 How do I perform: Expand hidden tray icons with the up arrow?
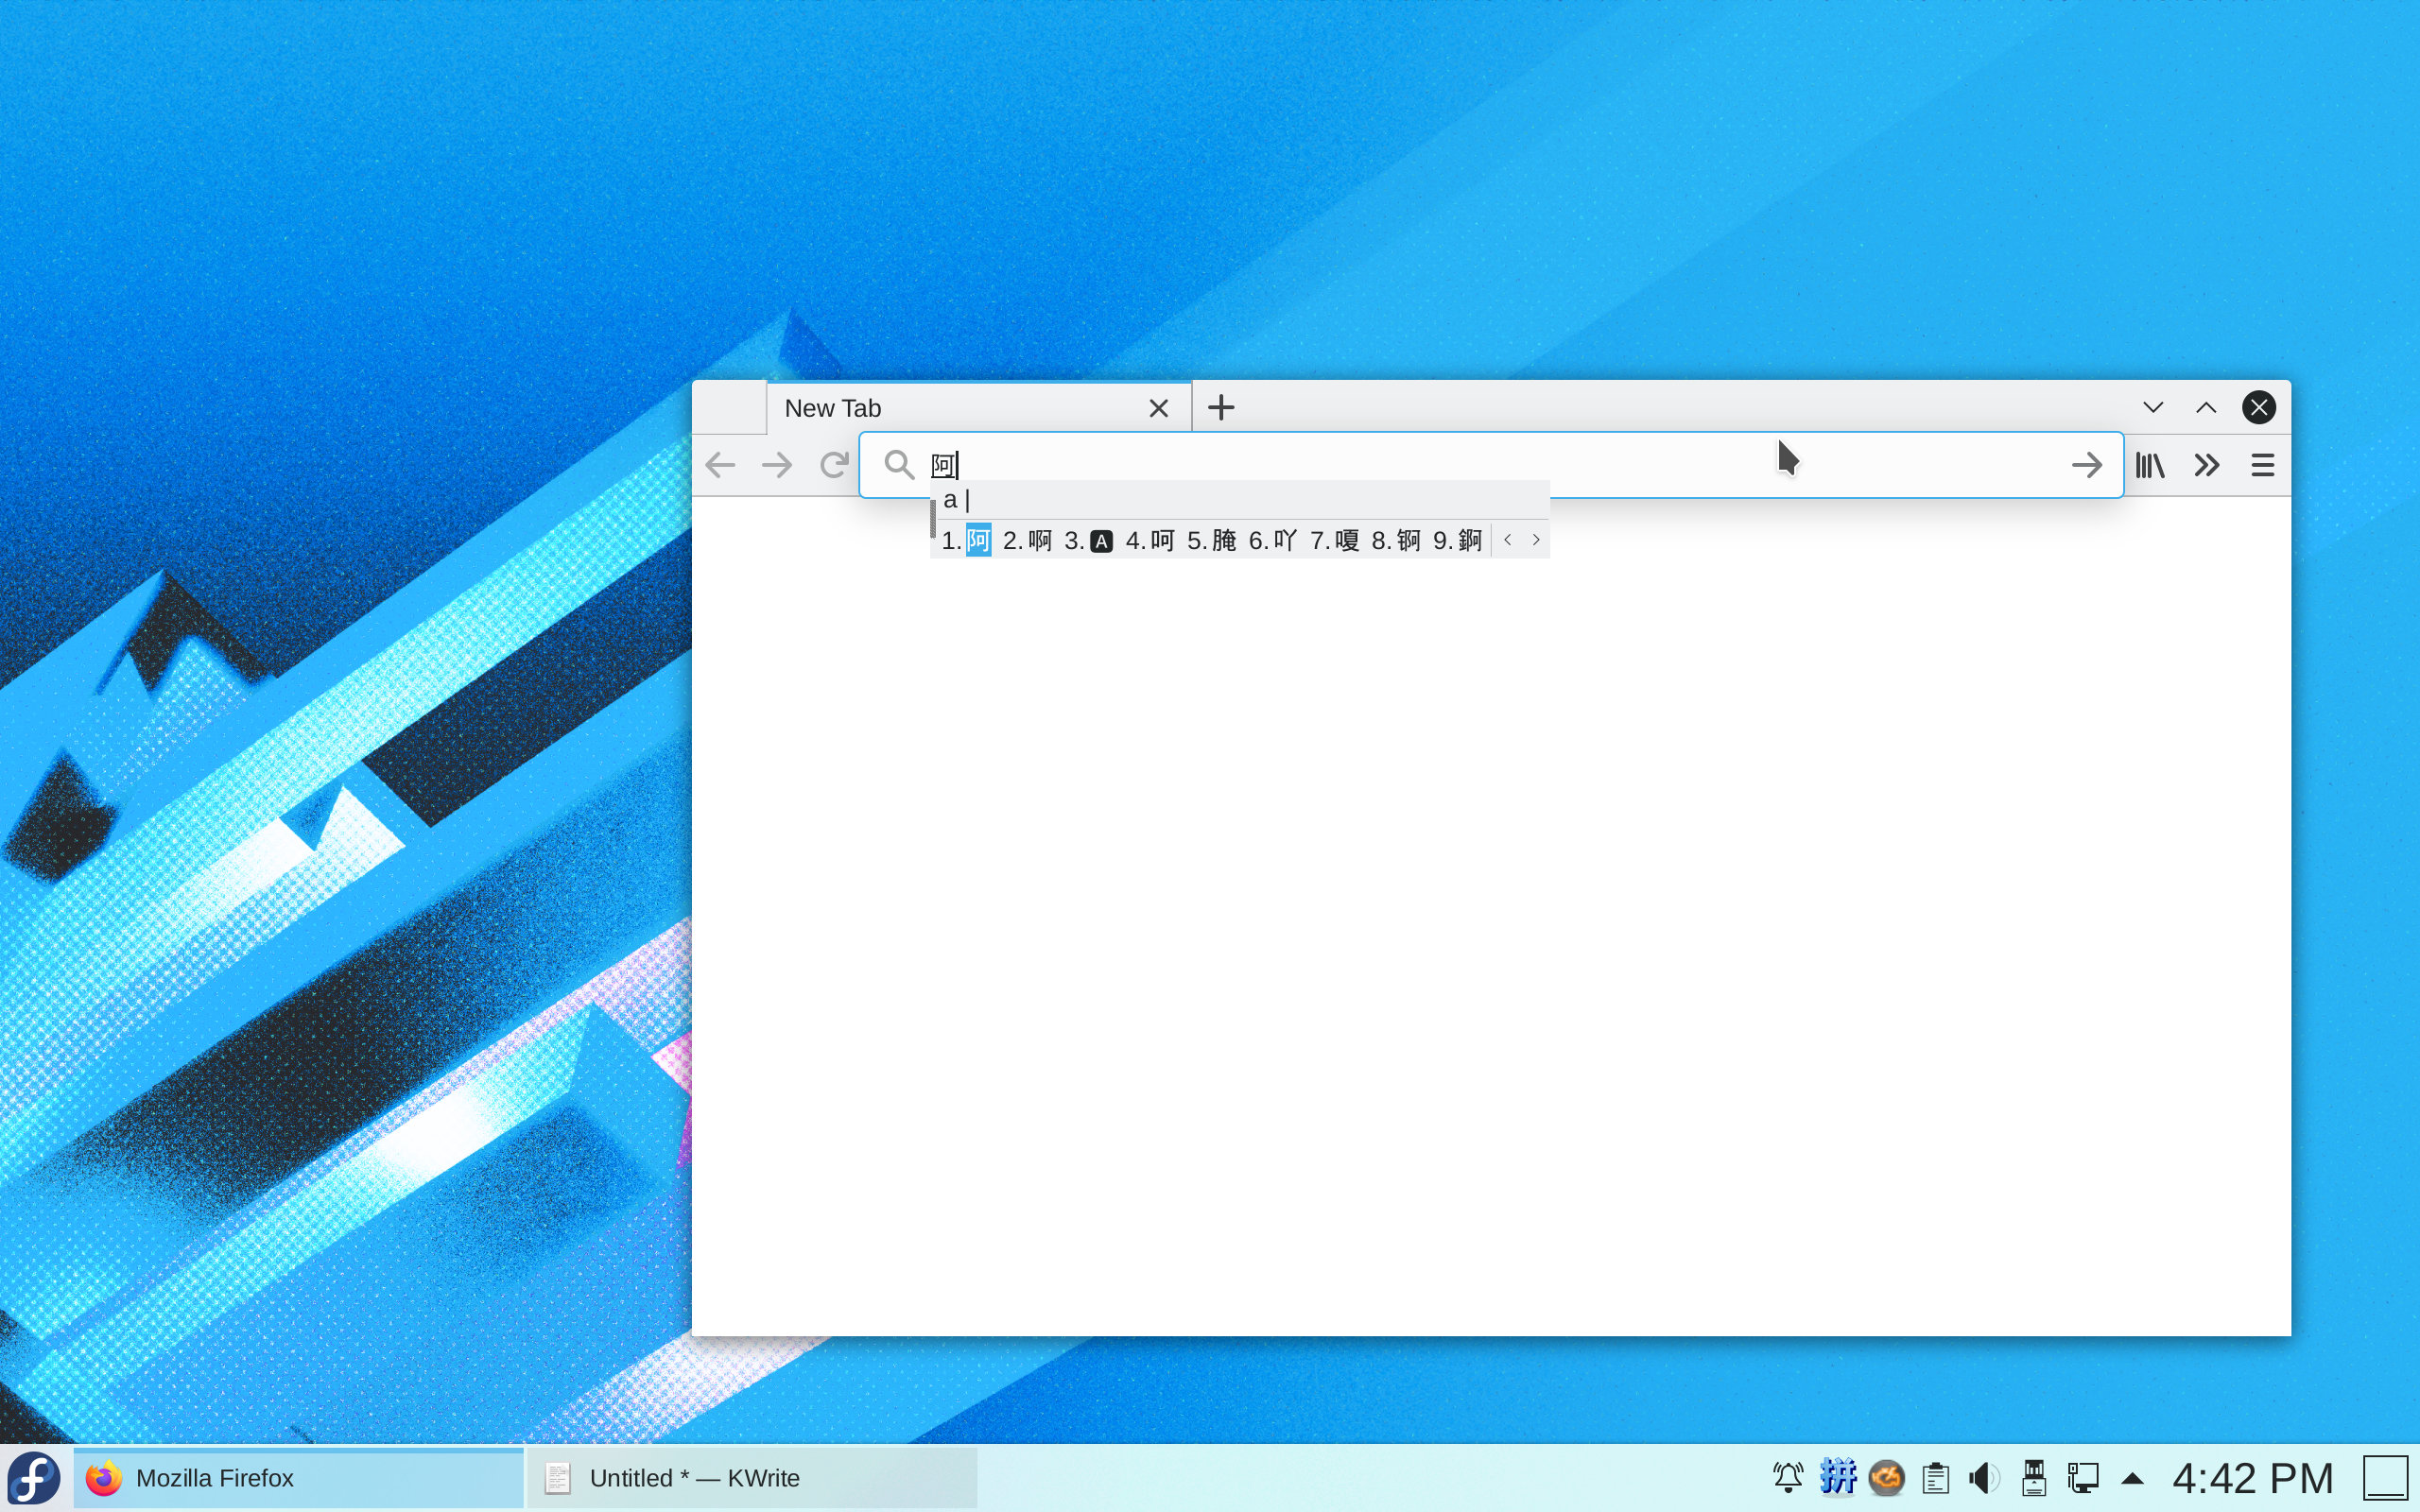coord(2131,1477)
